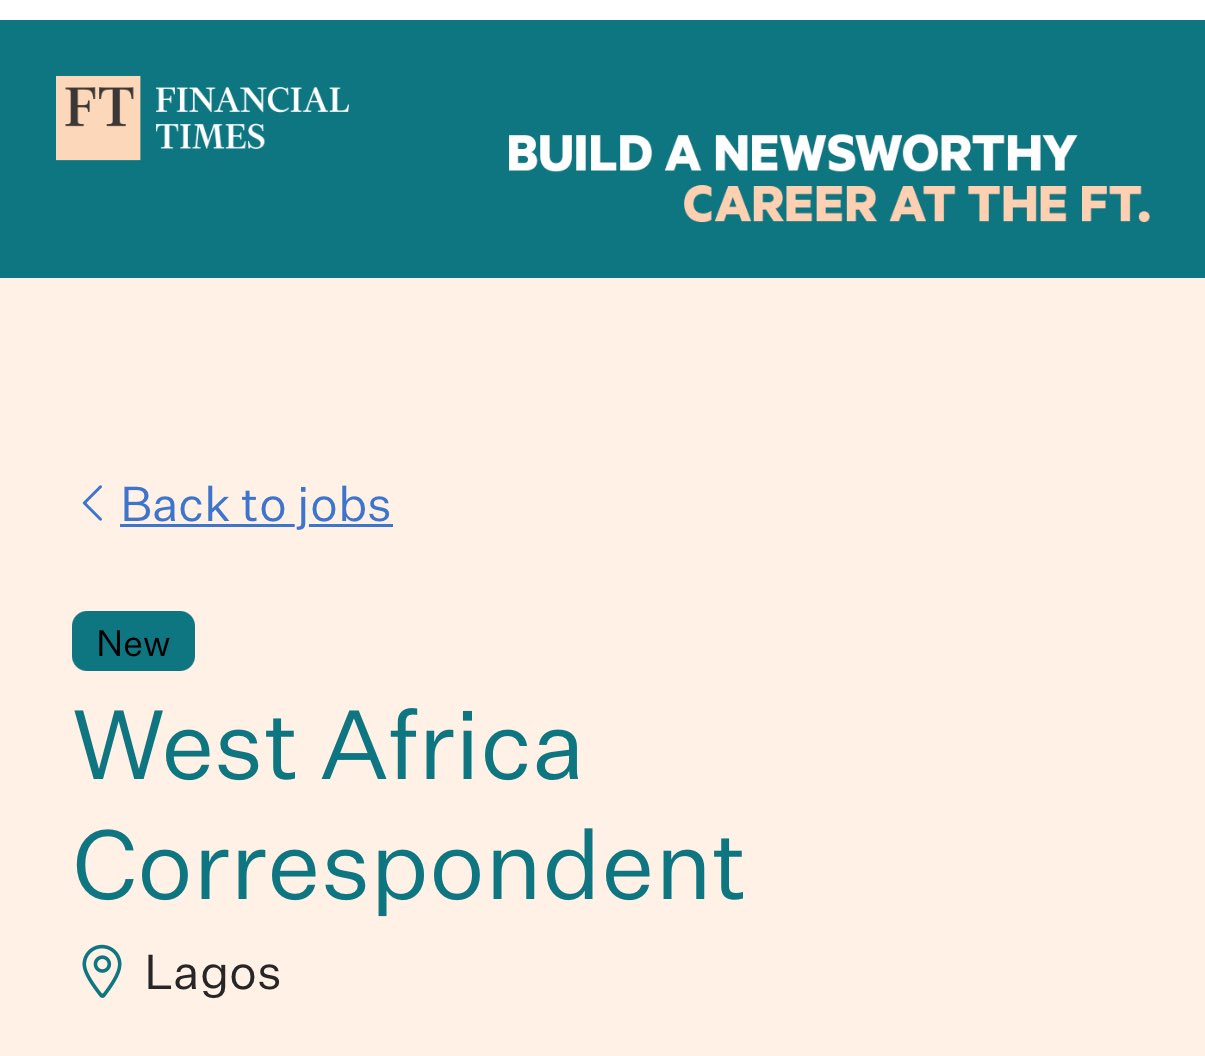The image size is (1205, 1056).
Task: Click the Correspondent title line
Action: pyautogui.click(x=409, y=866)
